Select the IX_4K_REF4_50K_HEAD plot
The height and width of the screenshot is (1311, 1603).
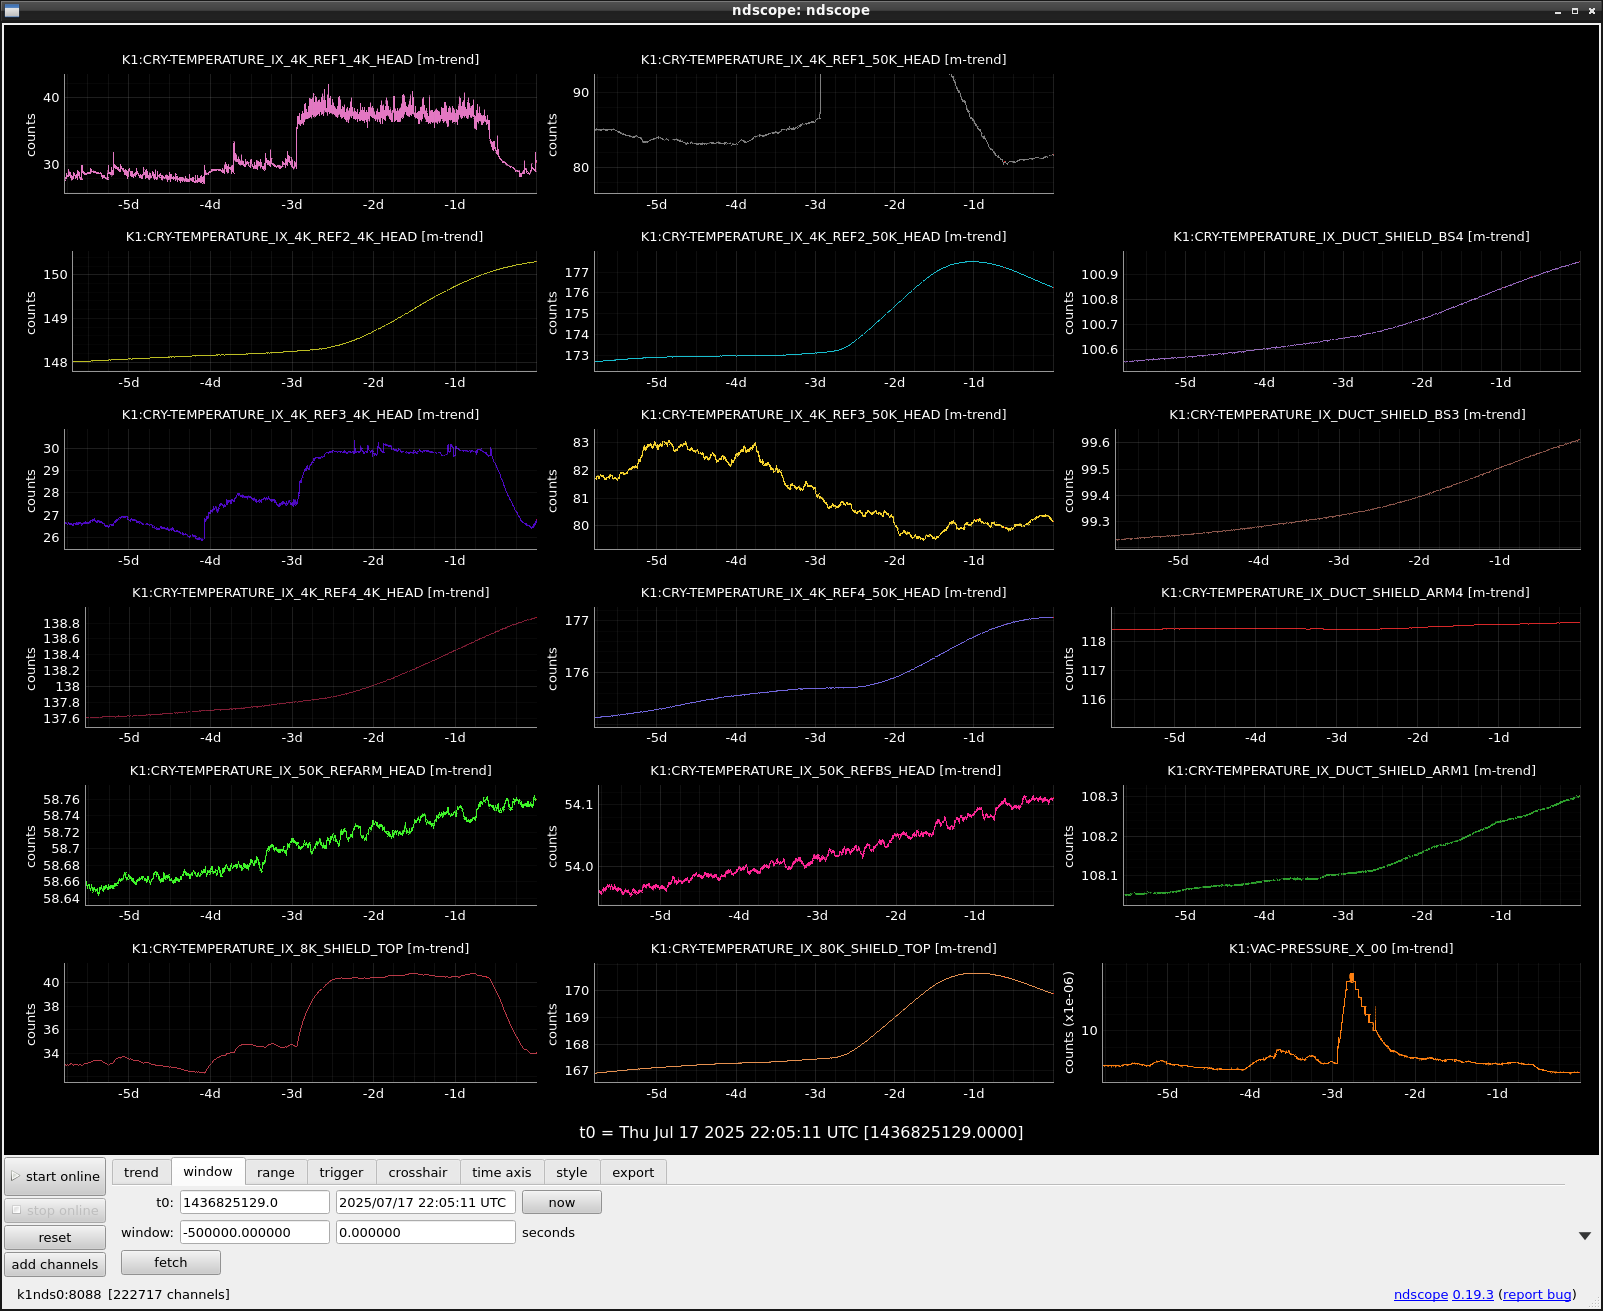824,667
